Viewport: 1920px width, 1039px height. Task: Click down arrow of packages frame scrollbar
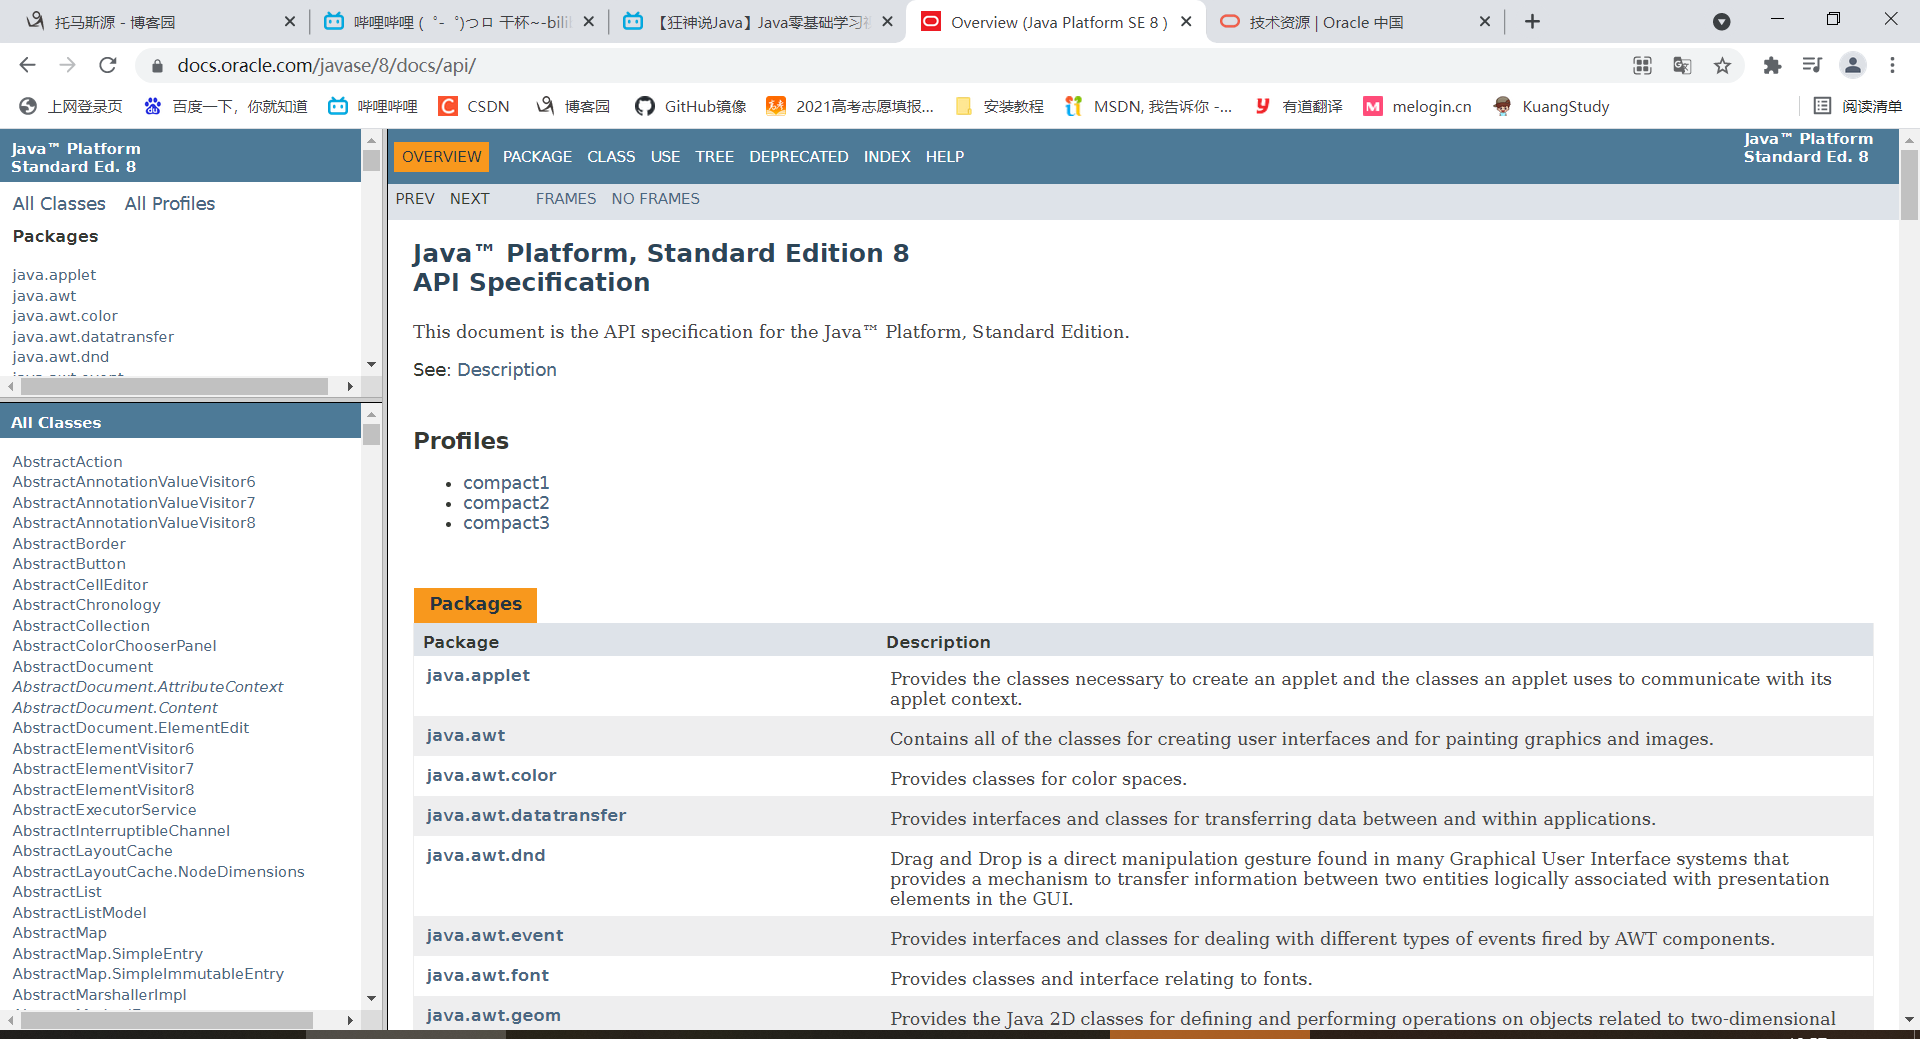pyautogui.click(x=371, y=365)
